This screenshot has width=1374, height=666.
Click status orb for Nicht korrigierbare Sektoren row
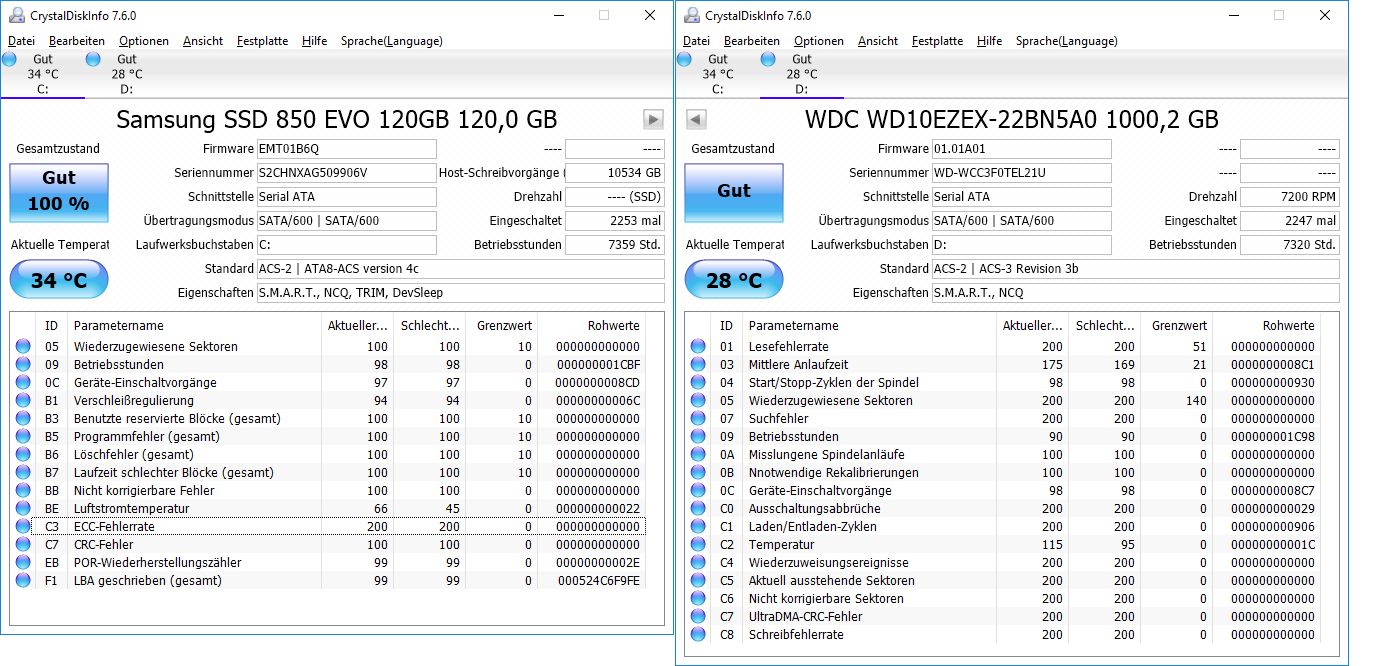(x=698, y=599)
